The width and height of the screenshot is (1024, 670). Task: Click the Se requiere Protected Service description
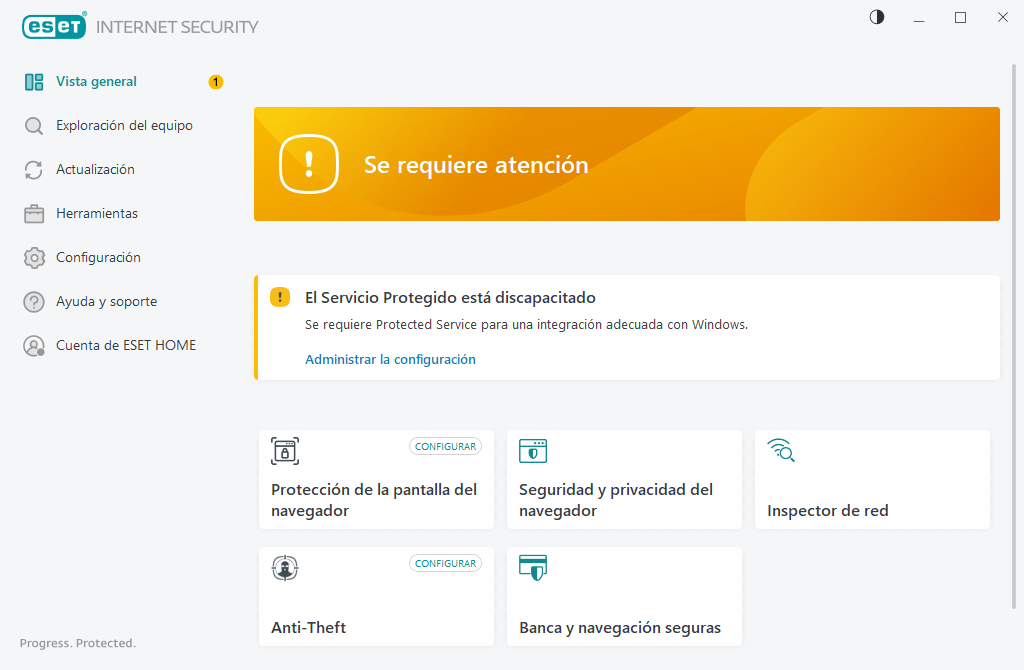(526, 325)
